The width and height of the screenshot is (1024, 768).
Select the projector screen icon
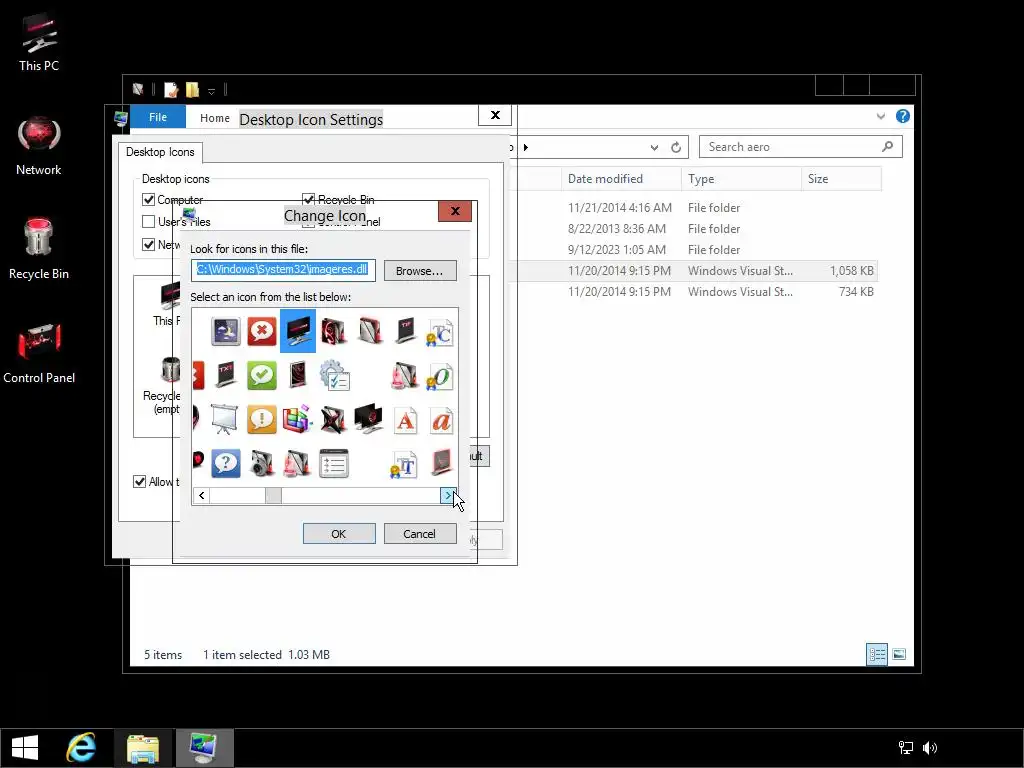tap(225, 419)
